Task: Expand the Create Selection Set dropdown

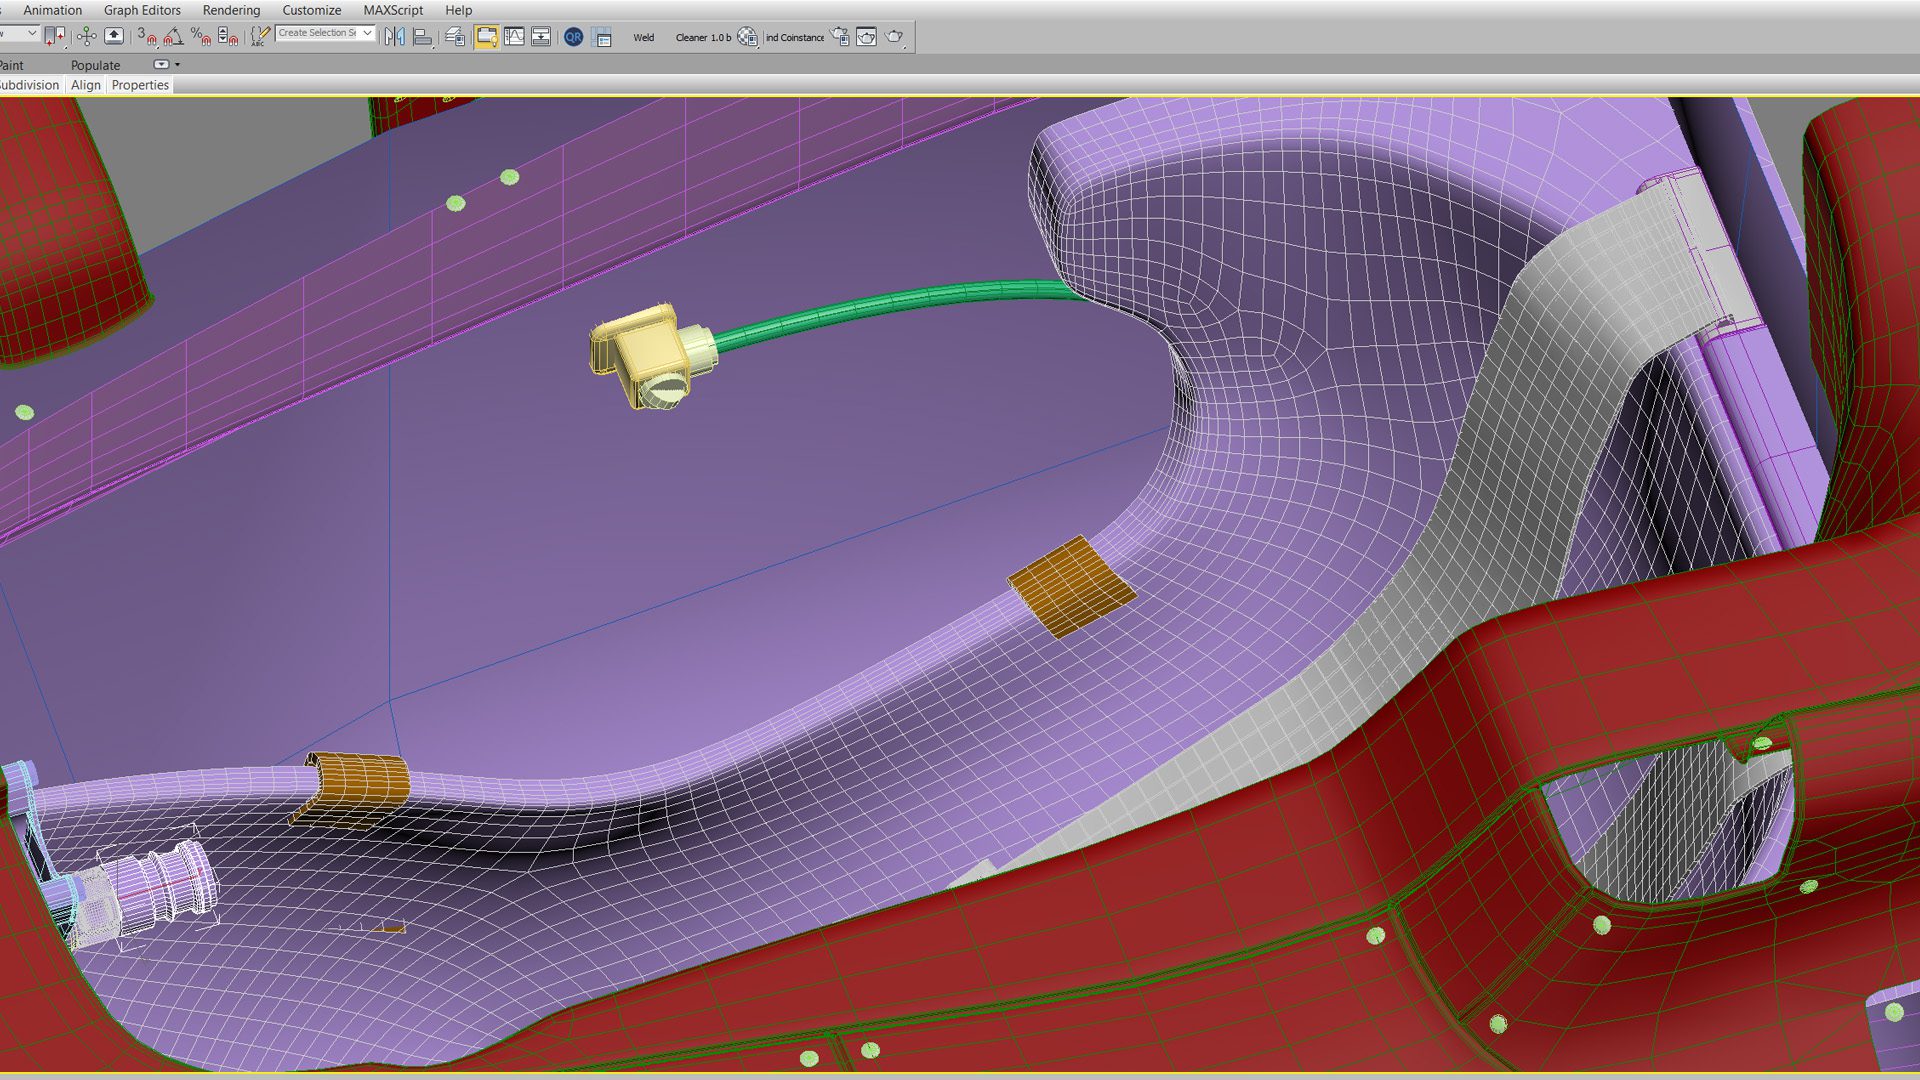Action: click(367, 33)
